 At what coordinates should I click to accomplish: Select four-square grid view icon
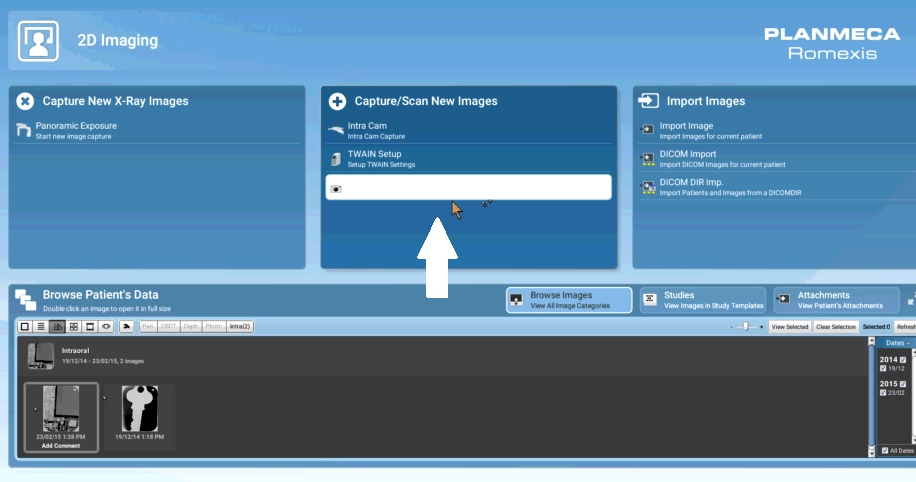[74, 327]
